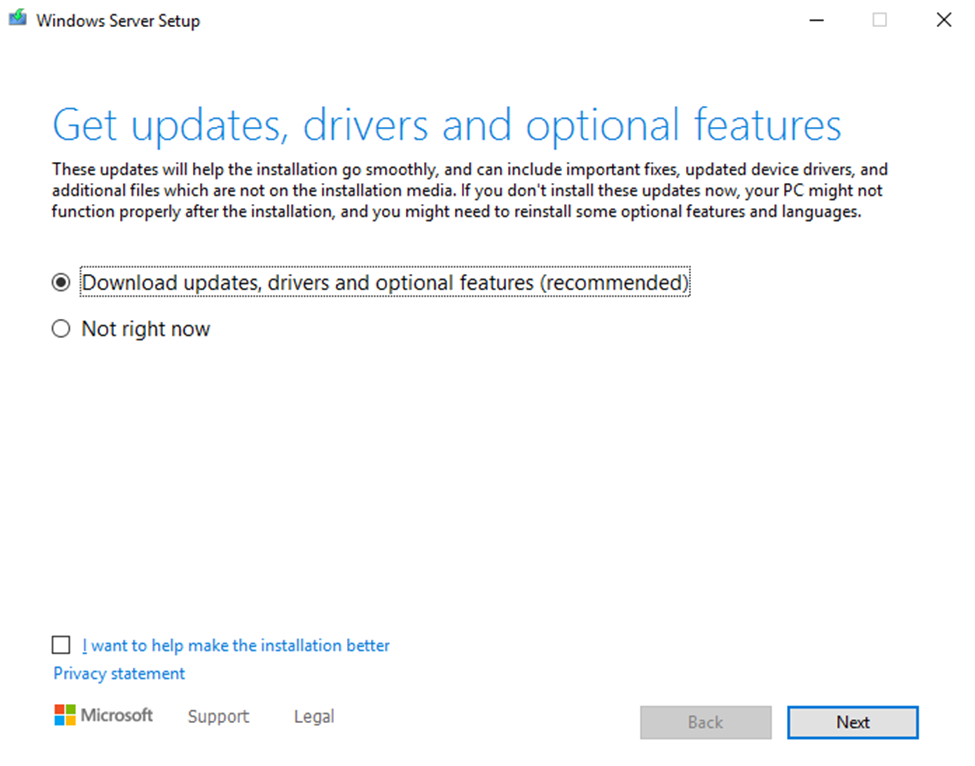Open the Support link
Image resolution: width=975 pixels, height=766 pixels.
click(x=218, y=716)
